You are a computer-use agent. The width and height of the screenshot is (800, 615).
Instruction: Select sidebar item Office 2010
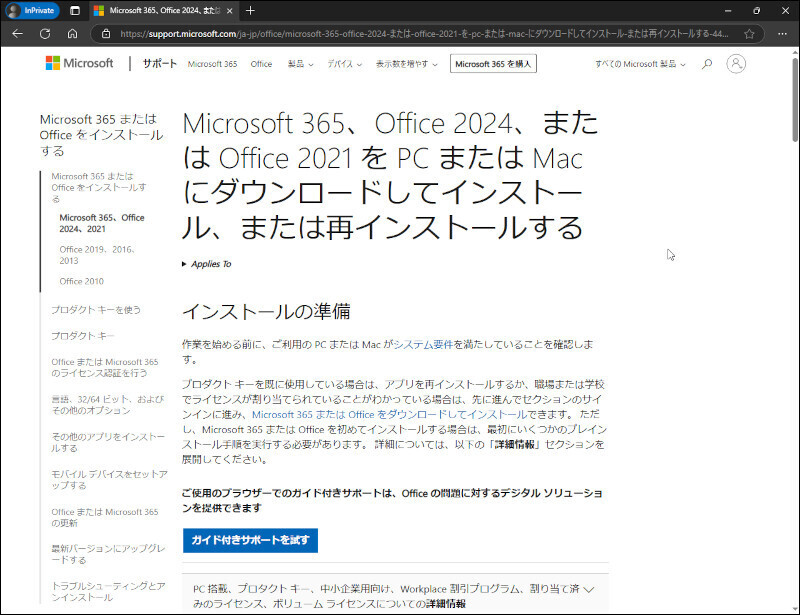pos(82,281)
